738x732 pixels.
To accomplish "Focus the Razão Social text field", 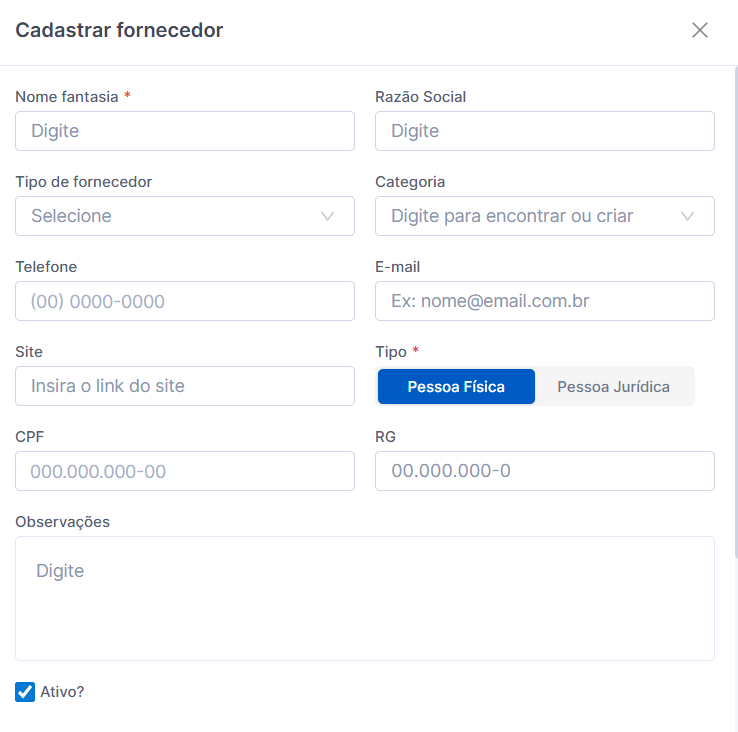I will pos(544,131).
